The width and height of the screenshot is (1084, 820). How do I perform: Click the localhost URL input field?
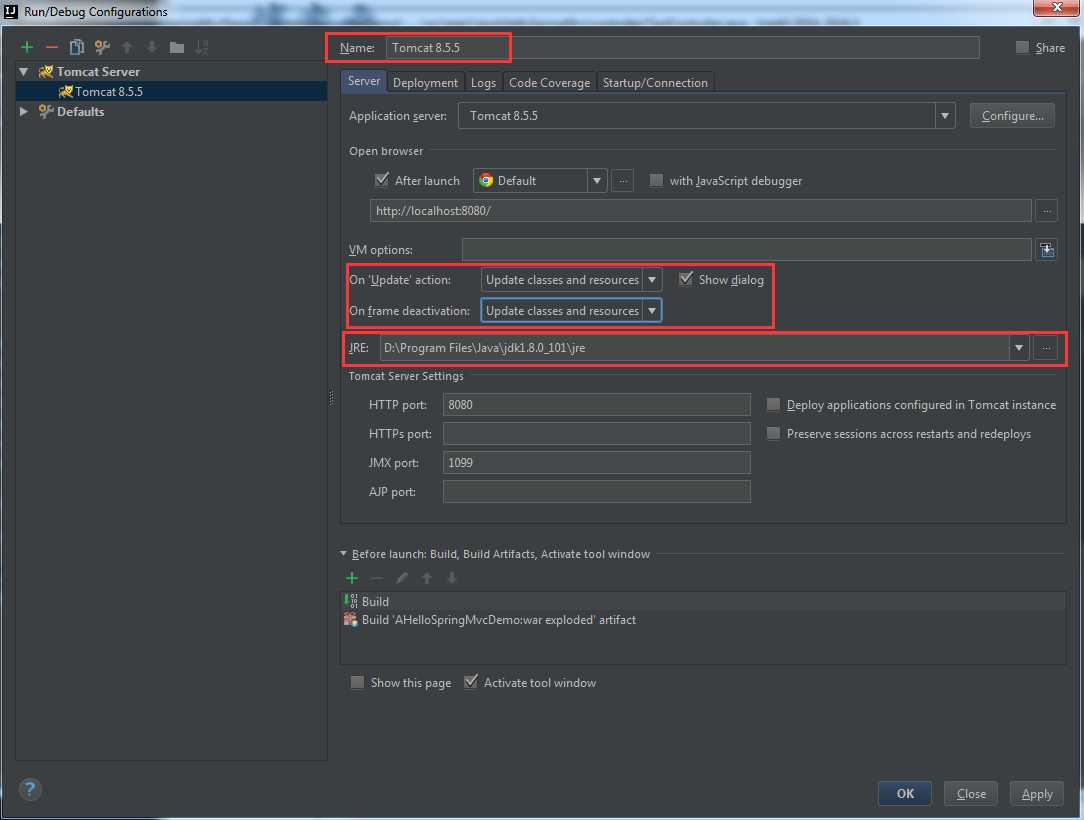[x=700, y=210]
